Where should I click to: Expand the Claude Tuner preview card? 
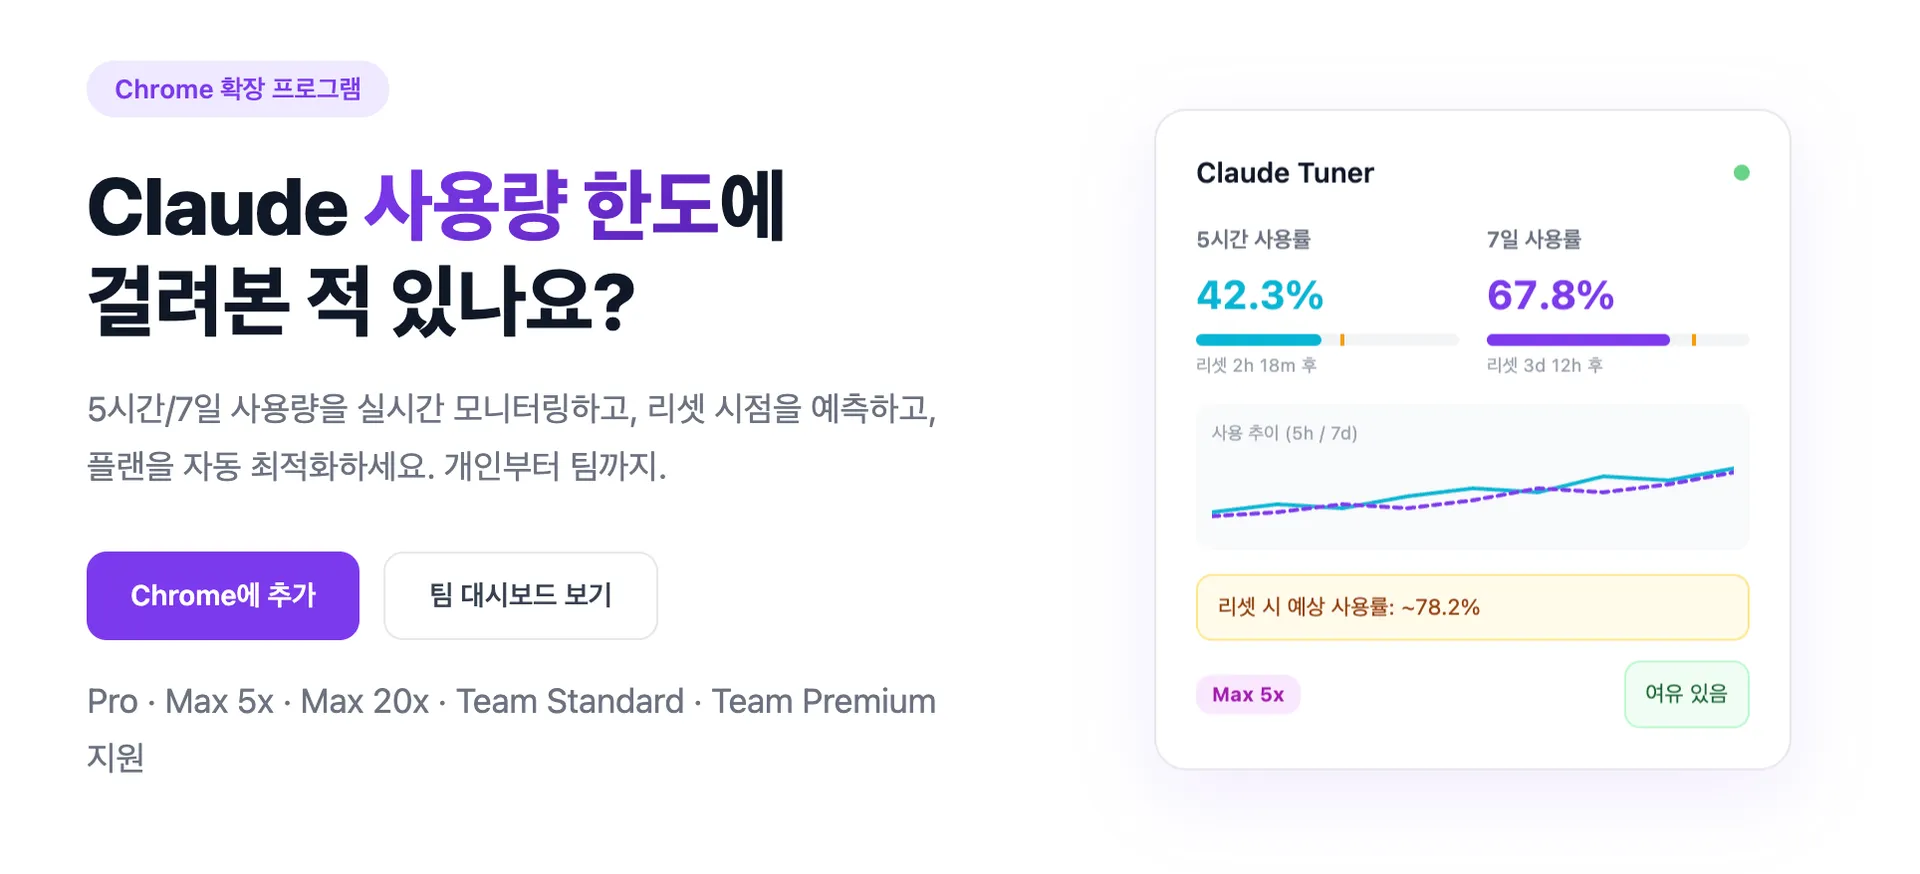tap(1472, 440)
